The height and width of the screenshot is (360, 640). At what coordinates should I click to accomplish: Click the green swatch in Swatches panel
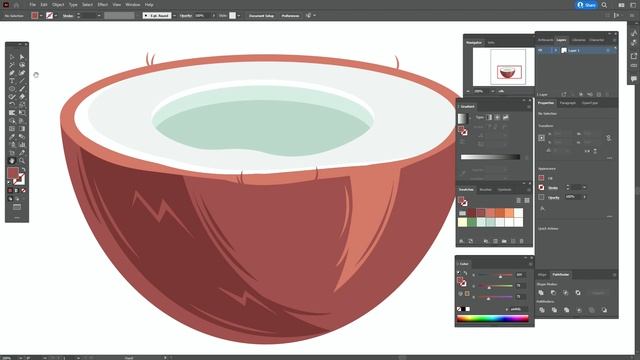click(x=472, y=222)
